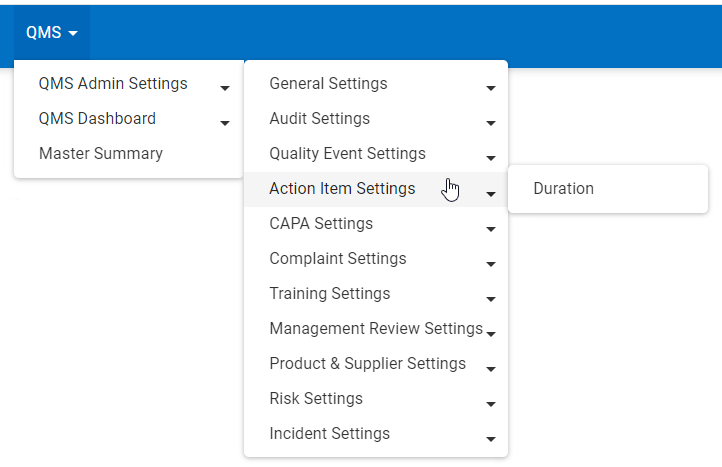Viewport: 722px width, 467px height.
Task: Open Management Review Settings entry
Action: tap(376, 329)
